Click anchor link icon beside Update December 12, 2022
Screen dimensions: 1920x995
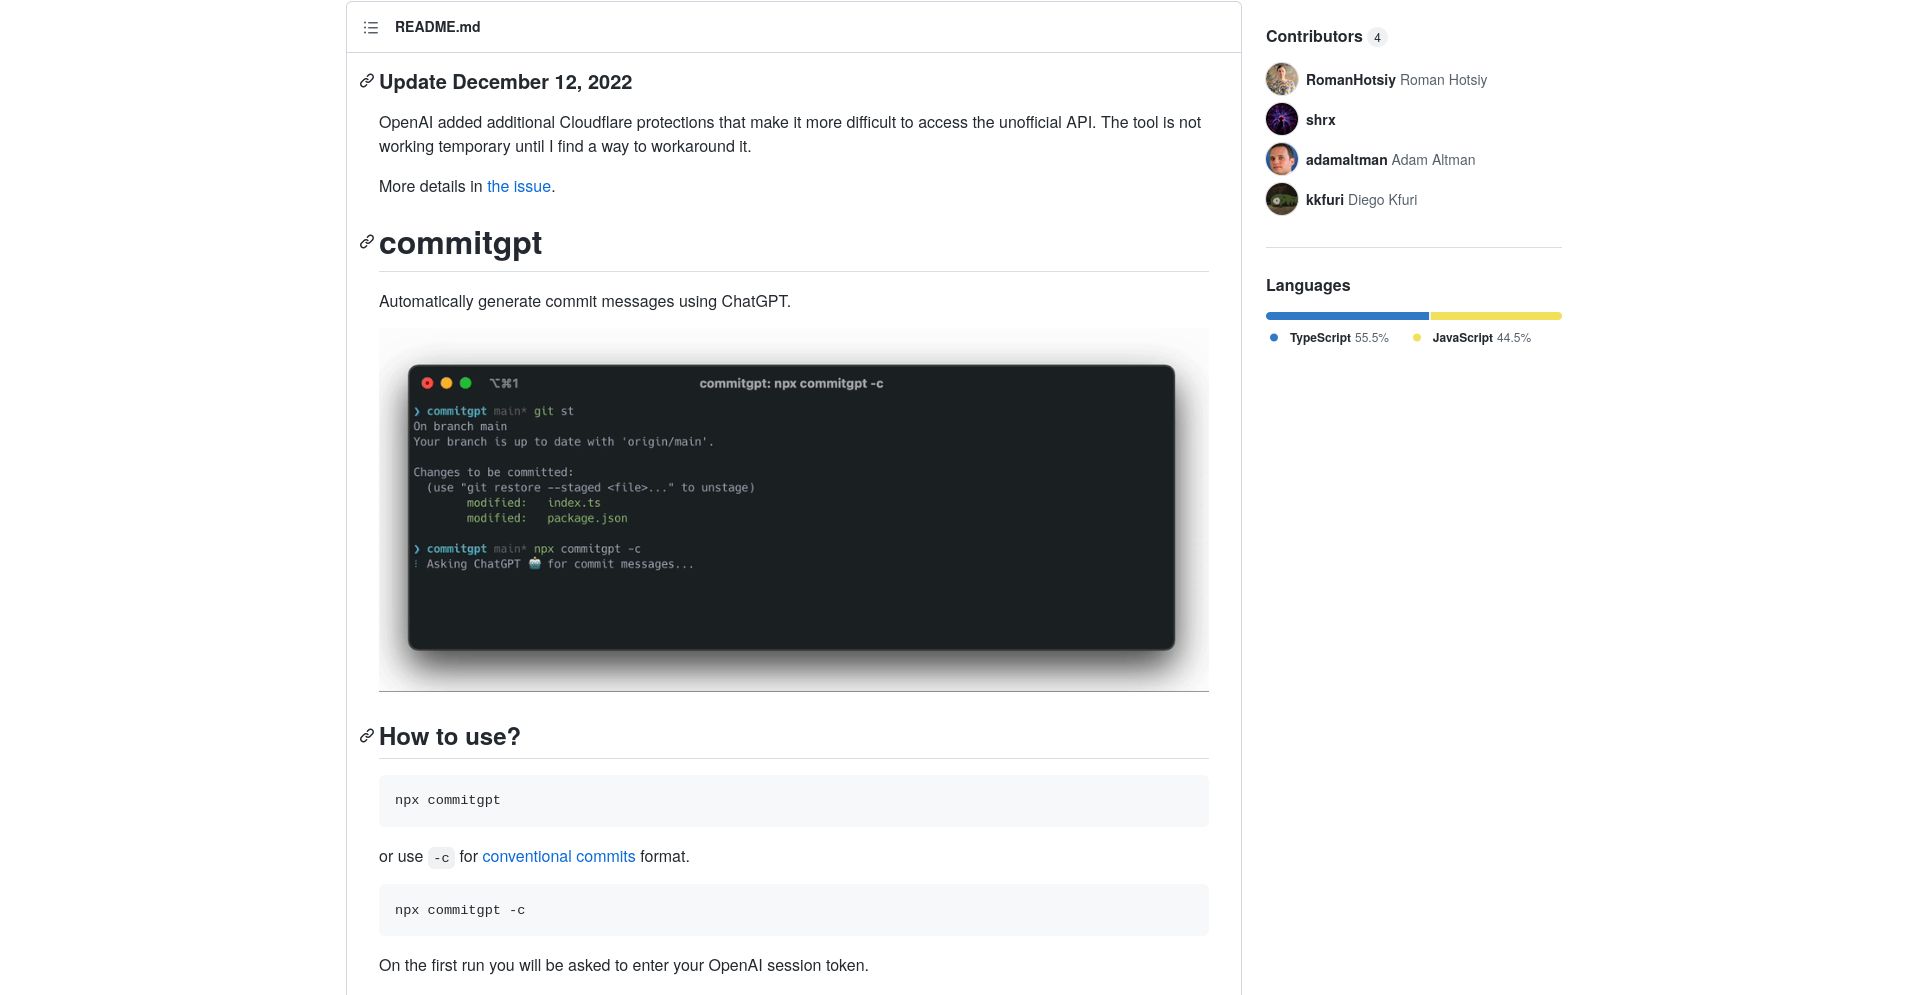point(367,81)
